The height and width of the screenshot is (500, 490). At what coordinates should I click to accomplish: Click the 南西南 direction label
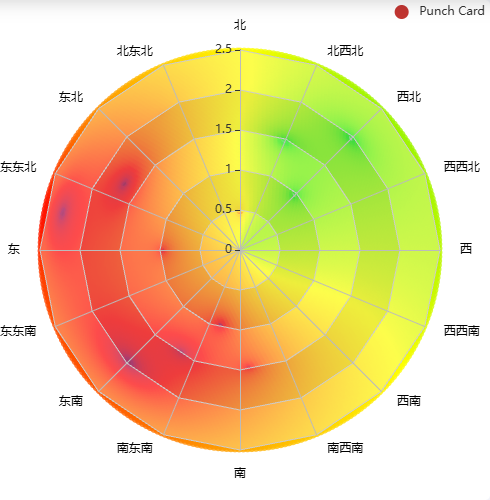coord(345,448)
